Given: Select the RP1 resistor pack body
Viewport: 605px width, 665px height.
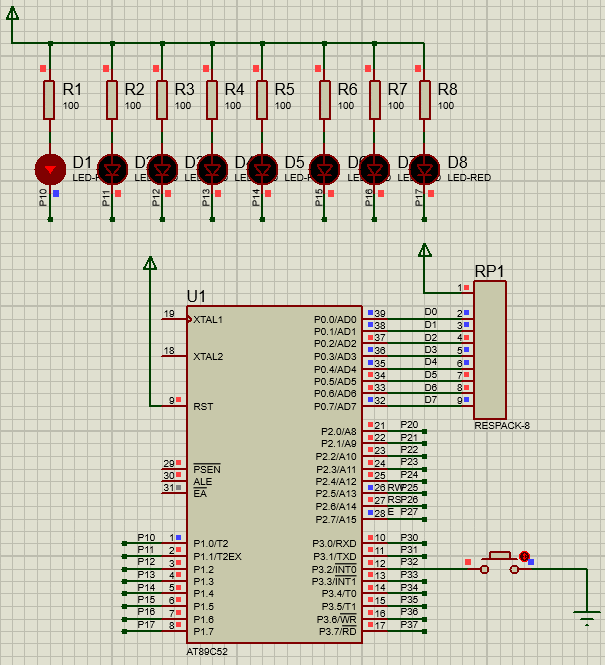Looking at the screenshot, I should [490, 350].
